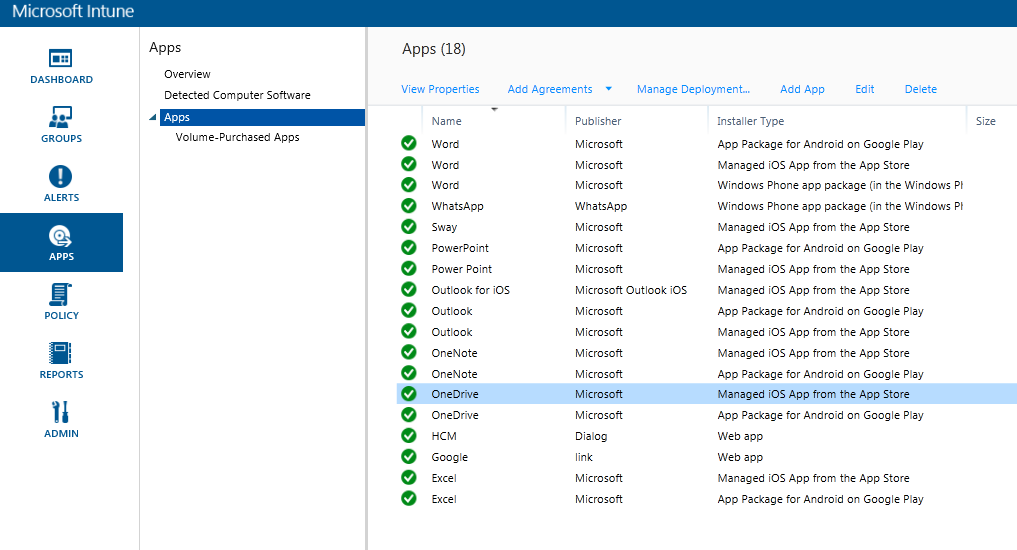Select WhatsApp app name
The image size is (1017, 550).
[x=457, y=206]
